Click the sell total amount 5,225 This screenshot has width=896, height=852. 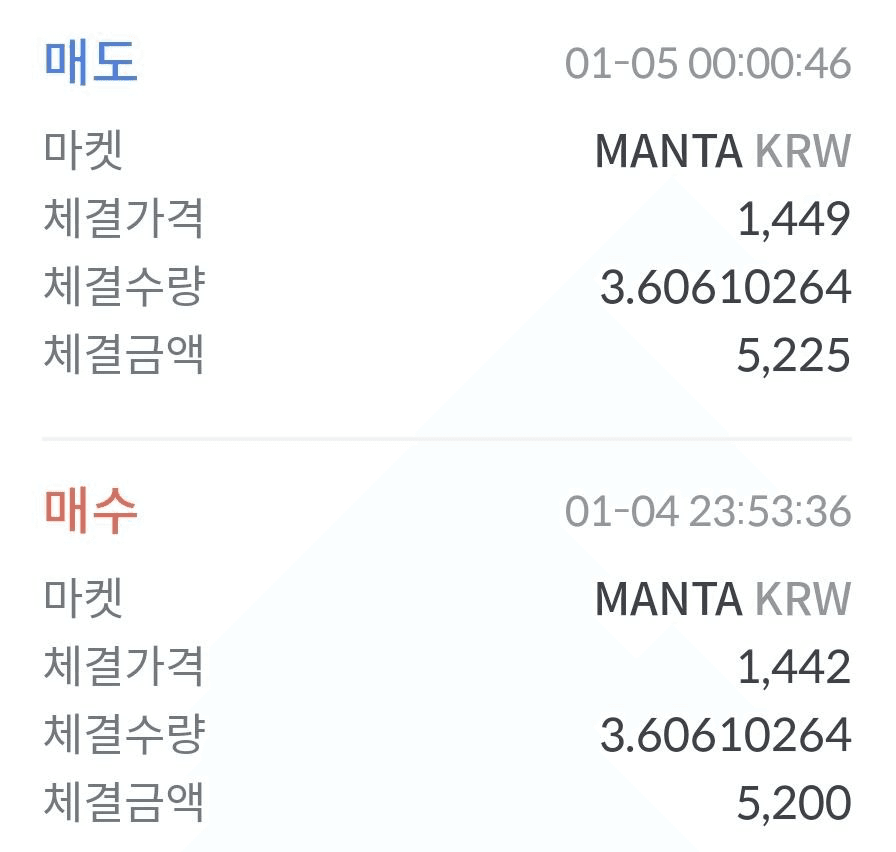click(x=793, y=356)
